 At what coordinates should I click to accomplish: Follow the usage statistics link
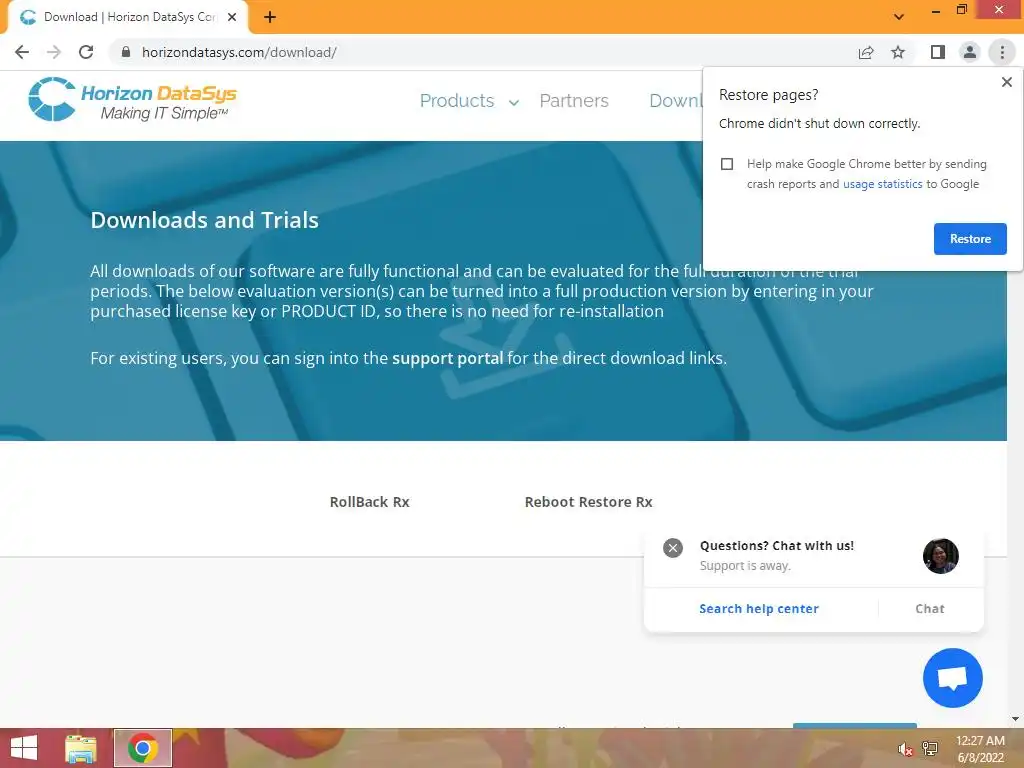(882, 184)
